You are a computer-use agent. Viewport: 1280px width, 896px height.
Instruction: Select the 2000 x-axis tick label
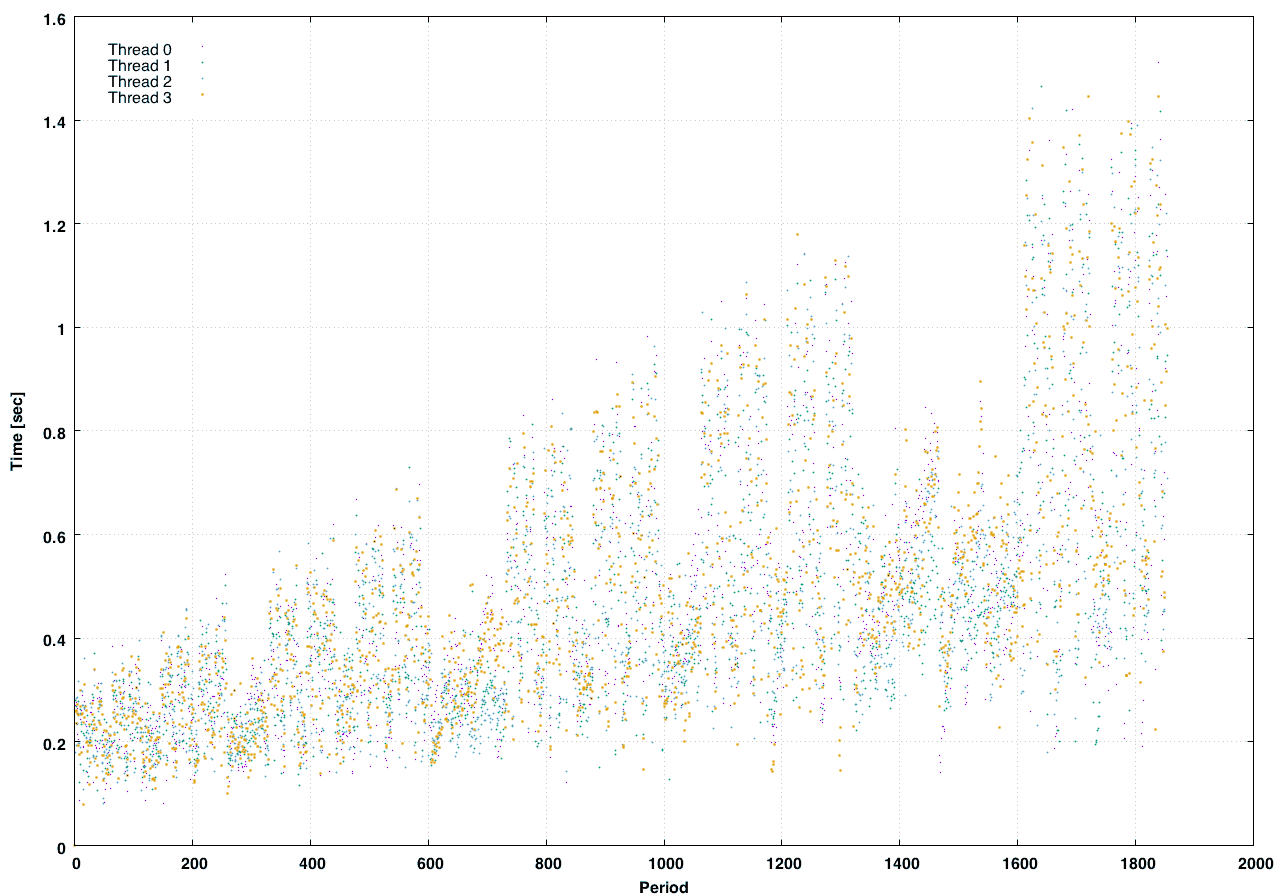1253,863
